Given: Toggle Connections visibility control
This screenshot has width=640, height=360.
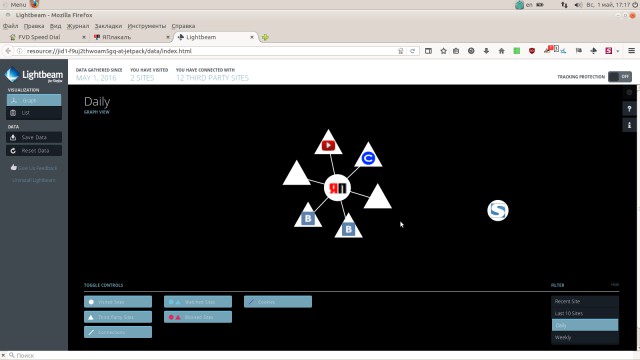Looking at the screenshot, I should (118, 332).
